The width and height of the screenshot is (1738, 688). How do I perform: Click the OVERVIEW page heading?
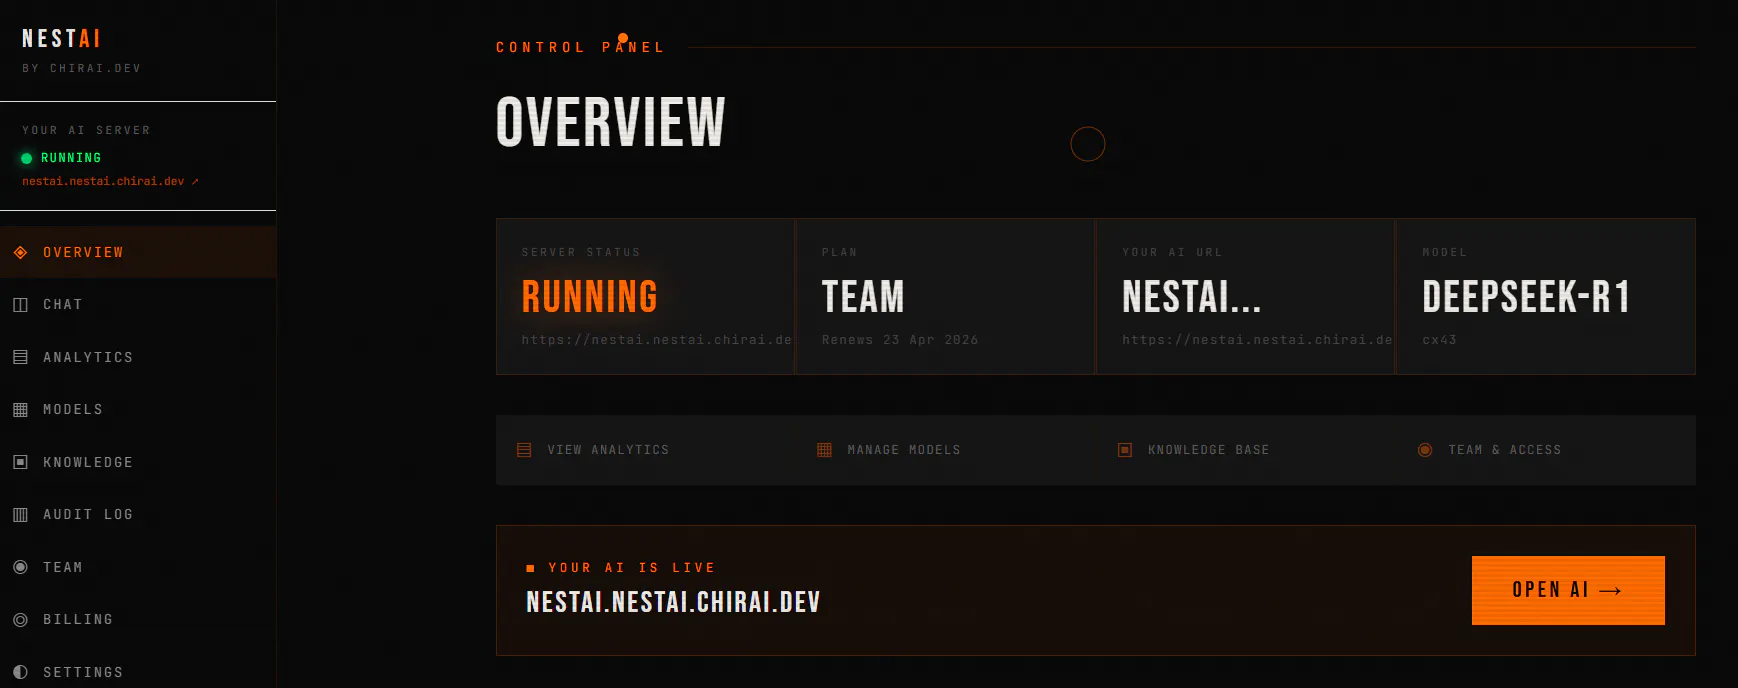[x=610, y=122]
